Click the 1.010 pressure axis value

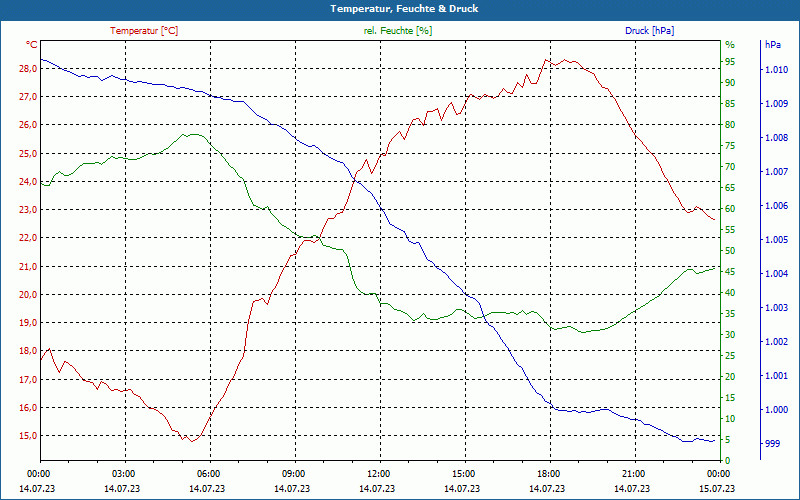click(777, 70)
